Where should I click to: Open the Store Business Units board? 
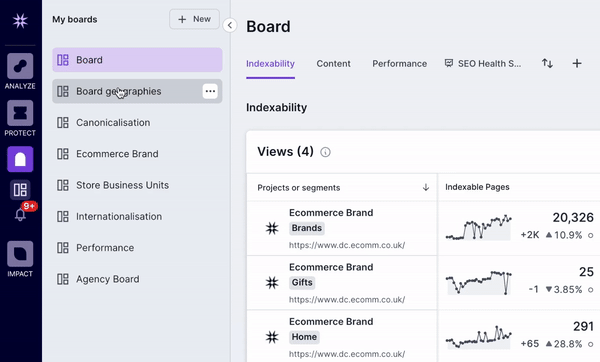point(137,185)
